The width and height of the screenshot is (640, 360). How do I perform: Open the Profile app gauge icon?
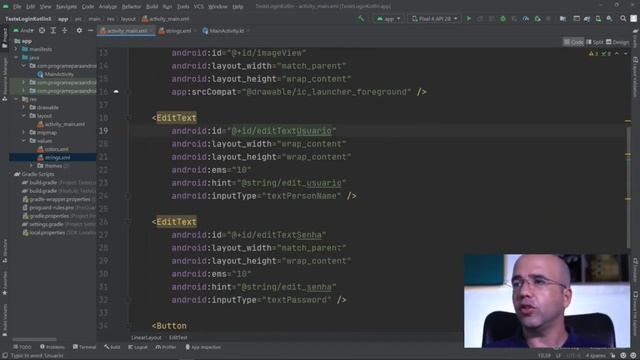click(x=526, y=19)
